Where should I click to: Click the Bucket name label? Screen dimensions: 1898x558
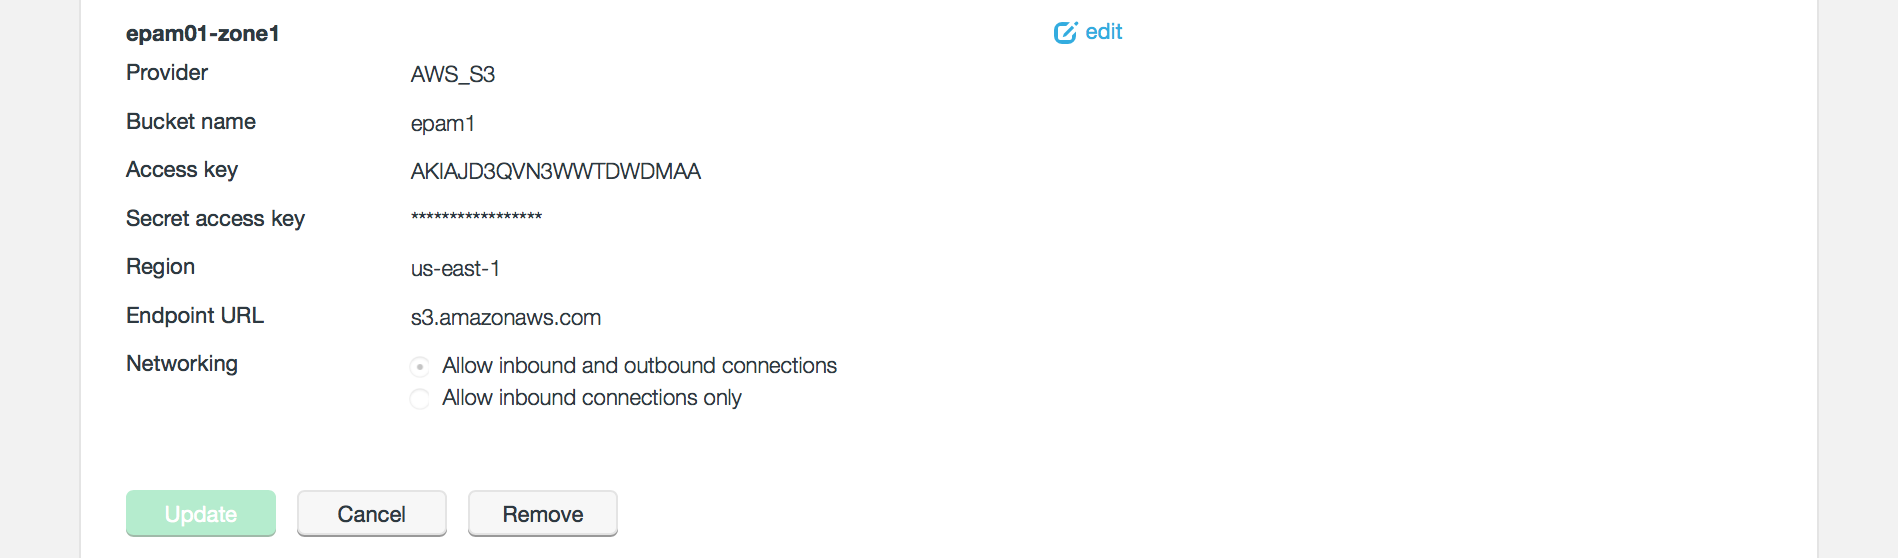pyautogui.click(x=191, y=122)
